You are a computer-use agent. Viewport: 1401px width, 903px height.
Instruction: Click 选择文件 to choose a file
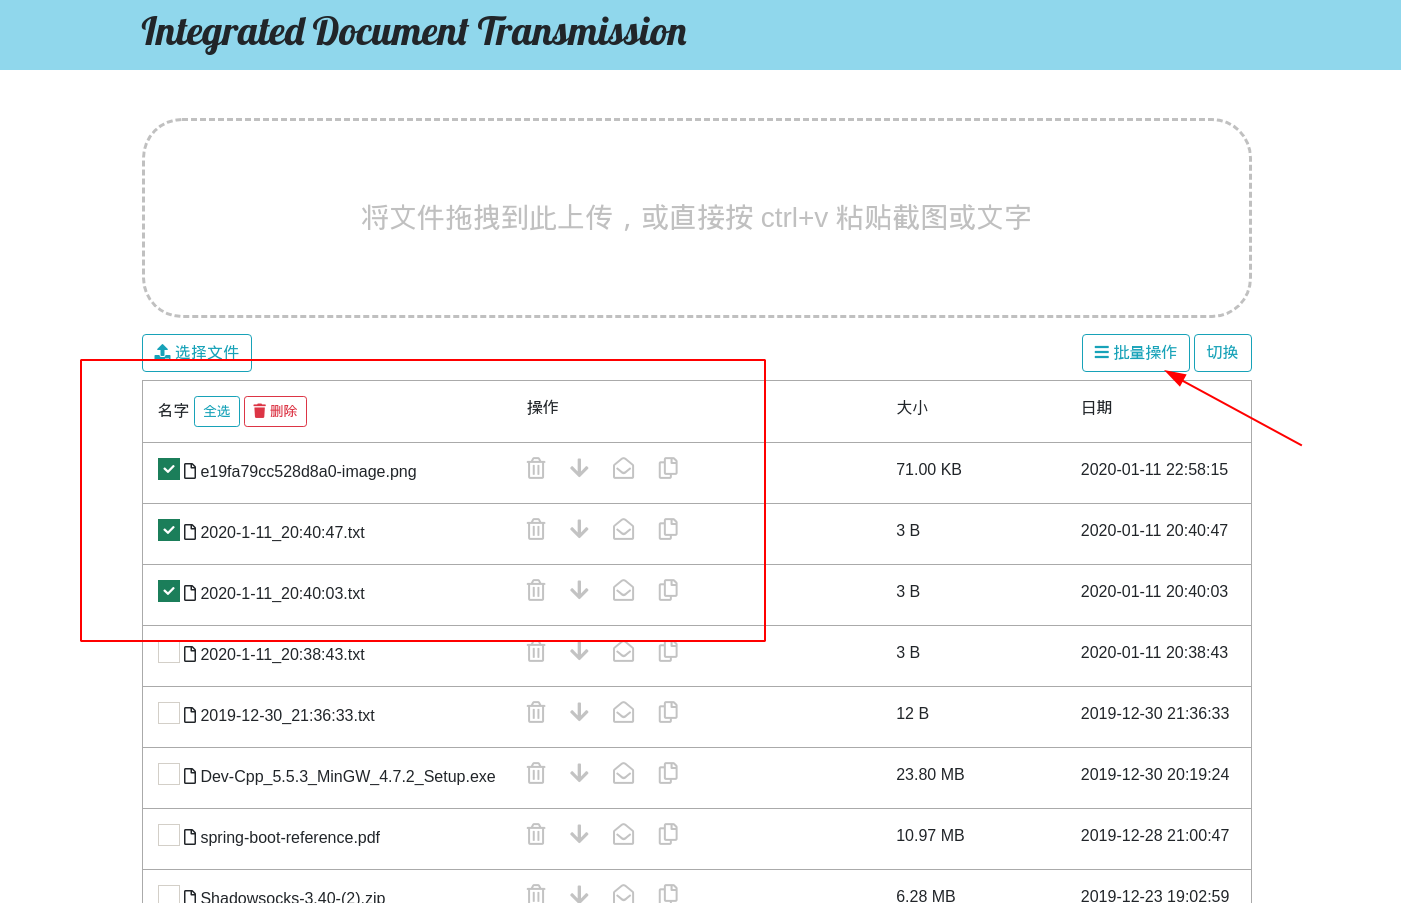197,353
